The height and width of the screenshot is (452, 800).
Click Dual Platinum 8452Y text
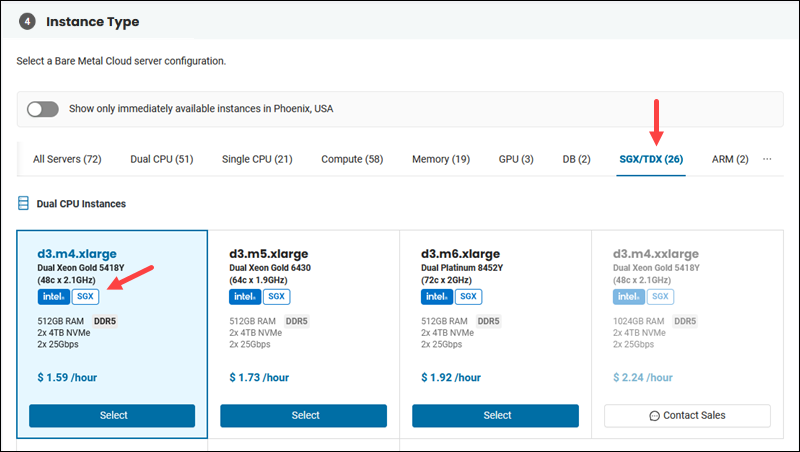pos(462,268)
